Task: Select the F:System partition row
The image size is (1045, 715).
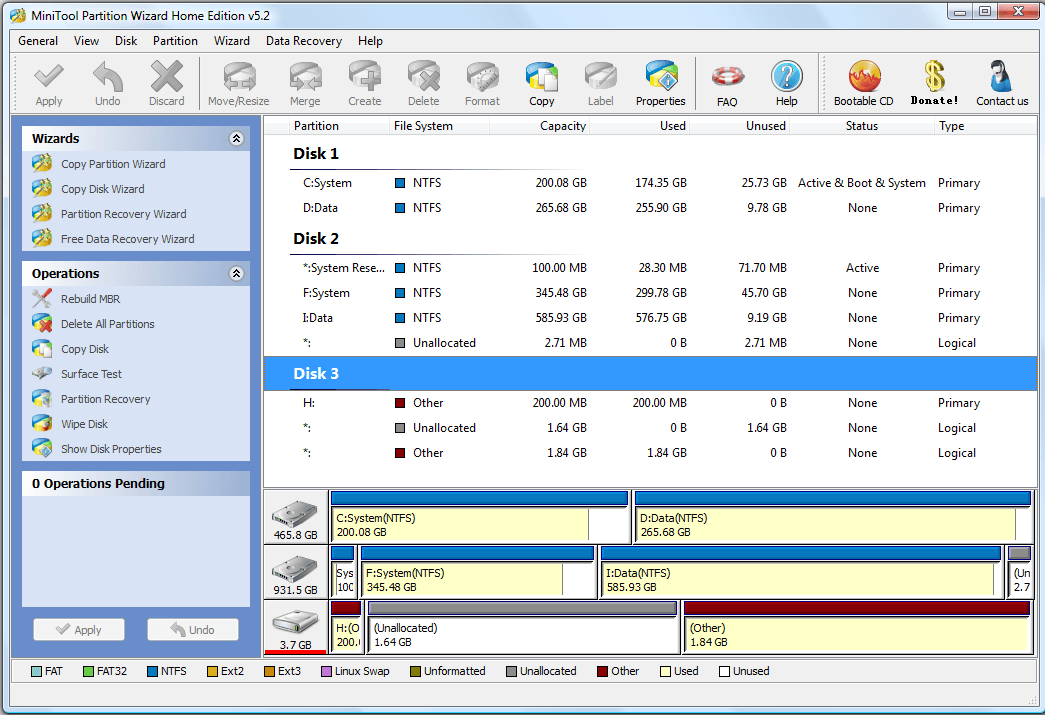Action: coord(650,293)
